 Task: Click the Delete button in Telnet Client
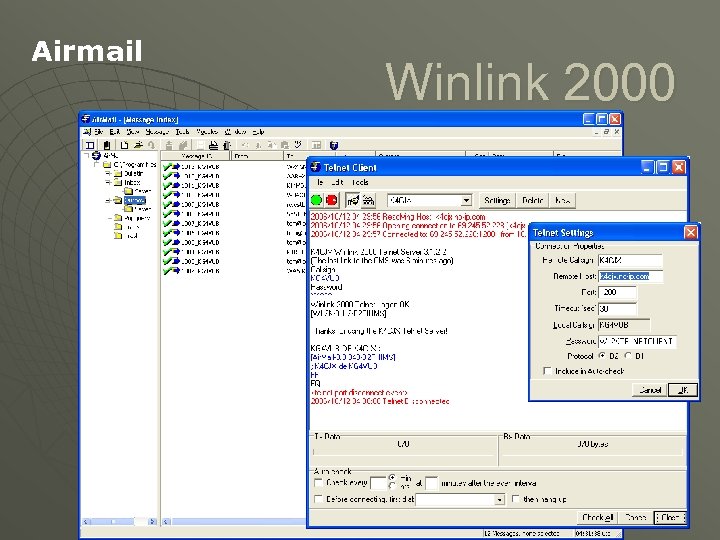(x=533, y=201)
